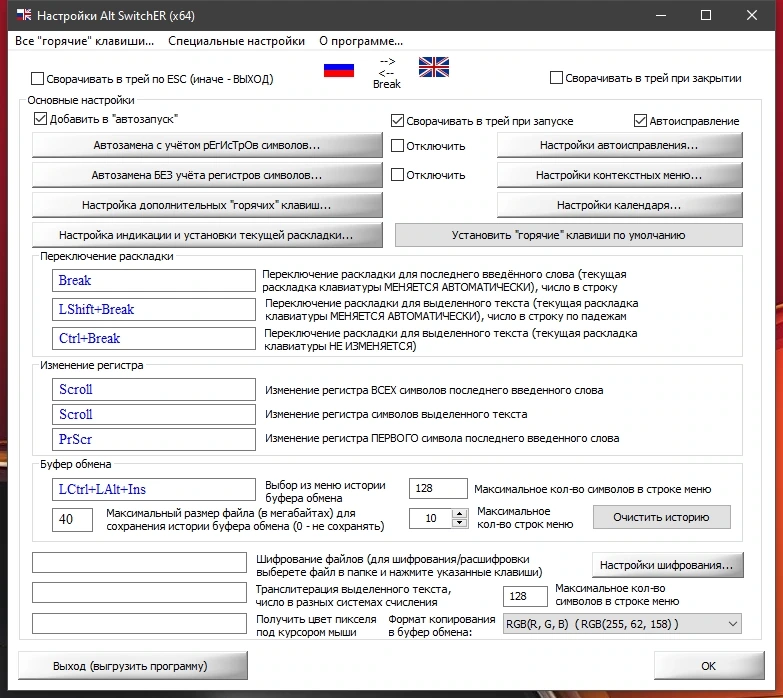Click the 'Break' hotkey field
Image resolution: width=783 pixels, height=698 pixels.
[154, 281]
